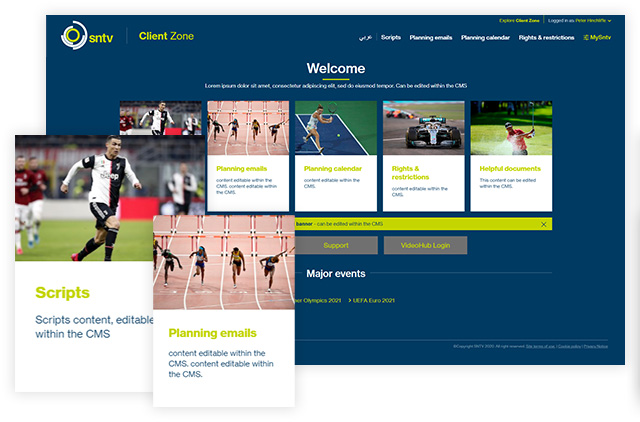Click the golfer Helpful documents image
640x422 pixels.
coord(510,127)
